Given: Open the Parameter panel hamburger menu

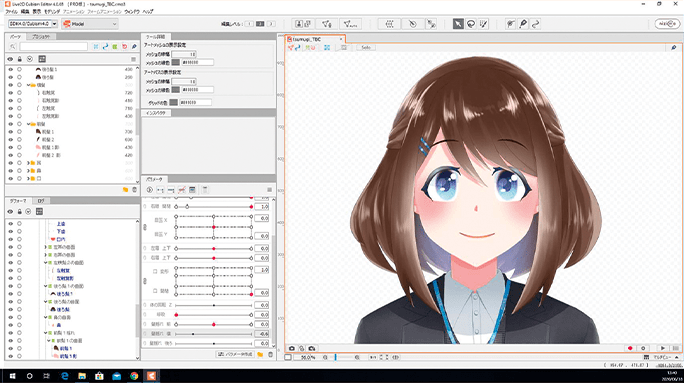Looking at the screenshot, I should click(x=269, y=190).
